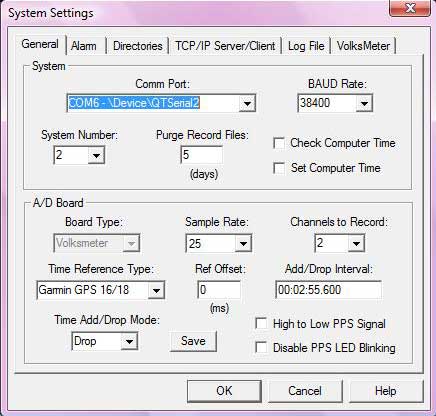
Task: Open the Directories tab
Action: pyautogui.click(x=138, y=46)
